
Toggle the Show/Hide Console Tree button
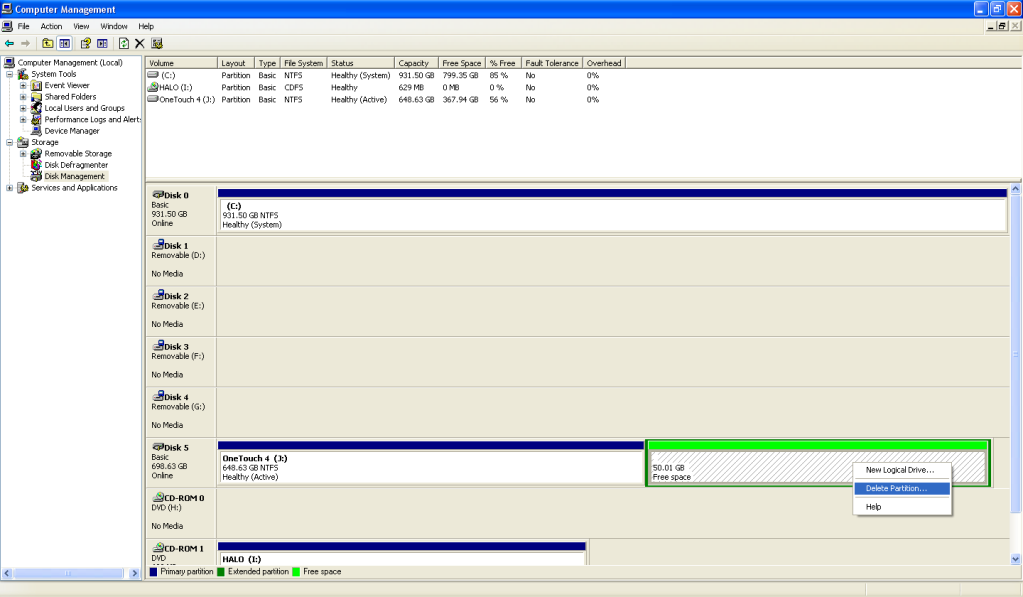click(64, 43)
